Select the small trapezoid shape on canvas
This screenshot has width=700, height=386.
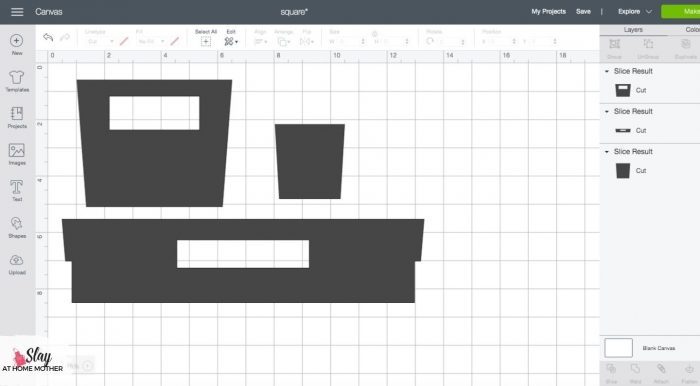point(310,162)
